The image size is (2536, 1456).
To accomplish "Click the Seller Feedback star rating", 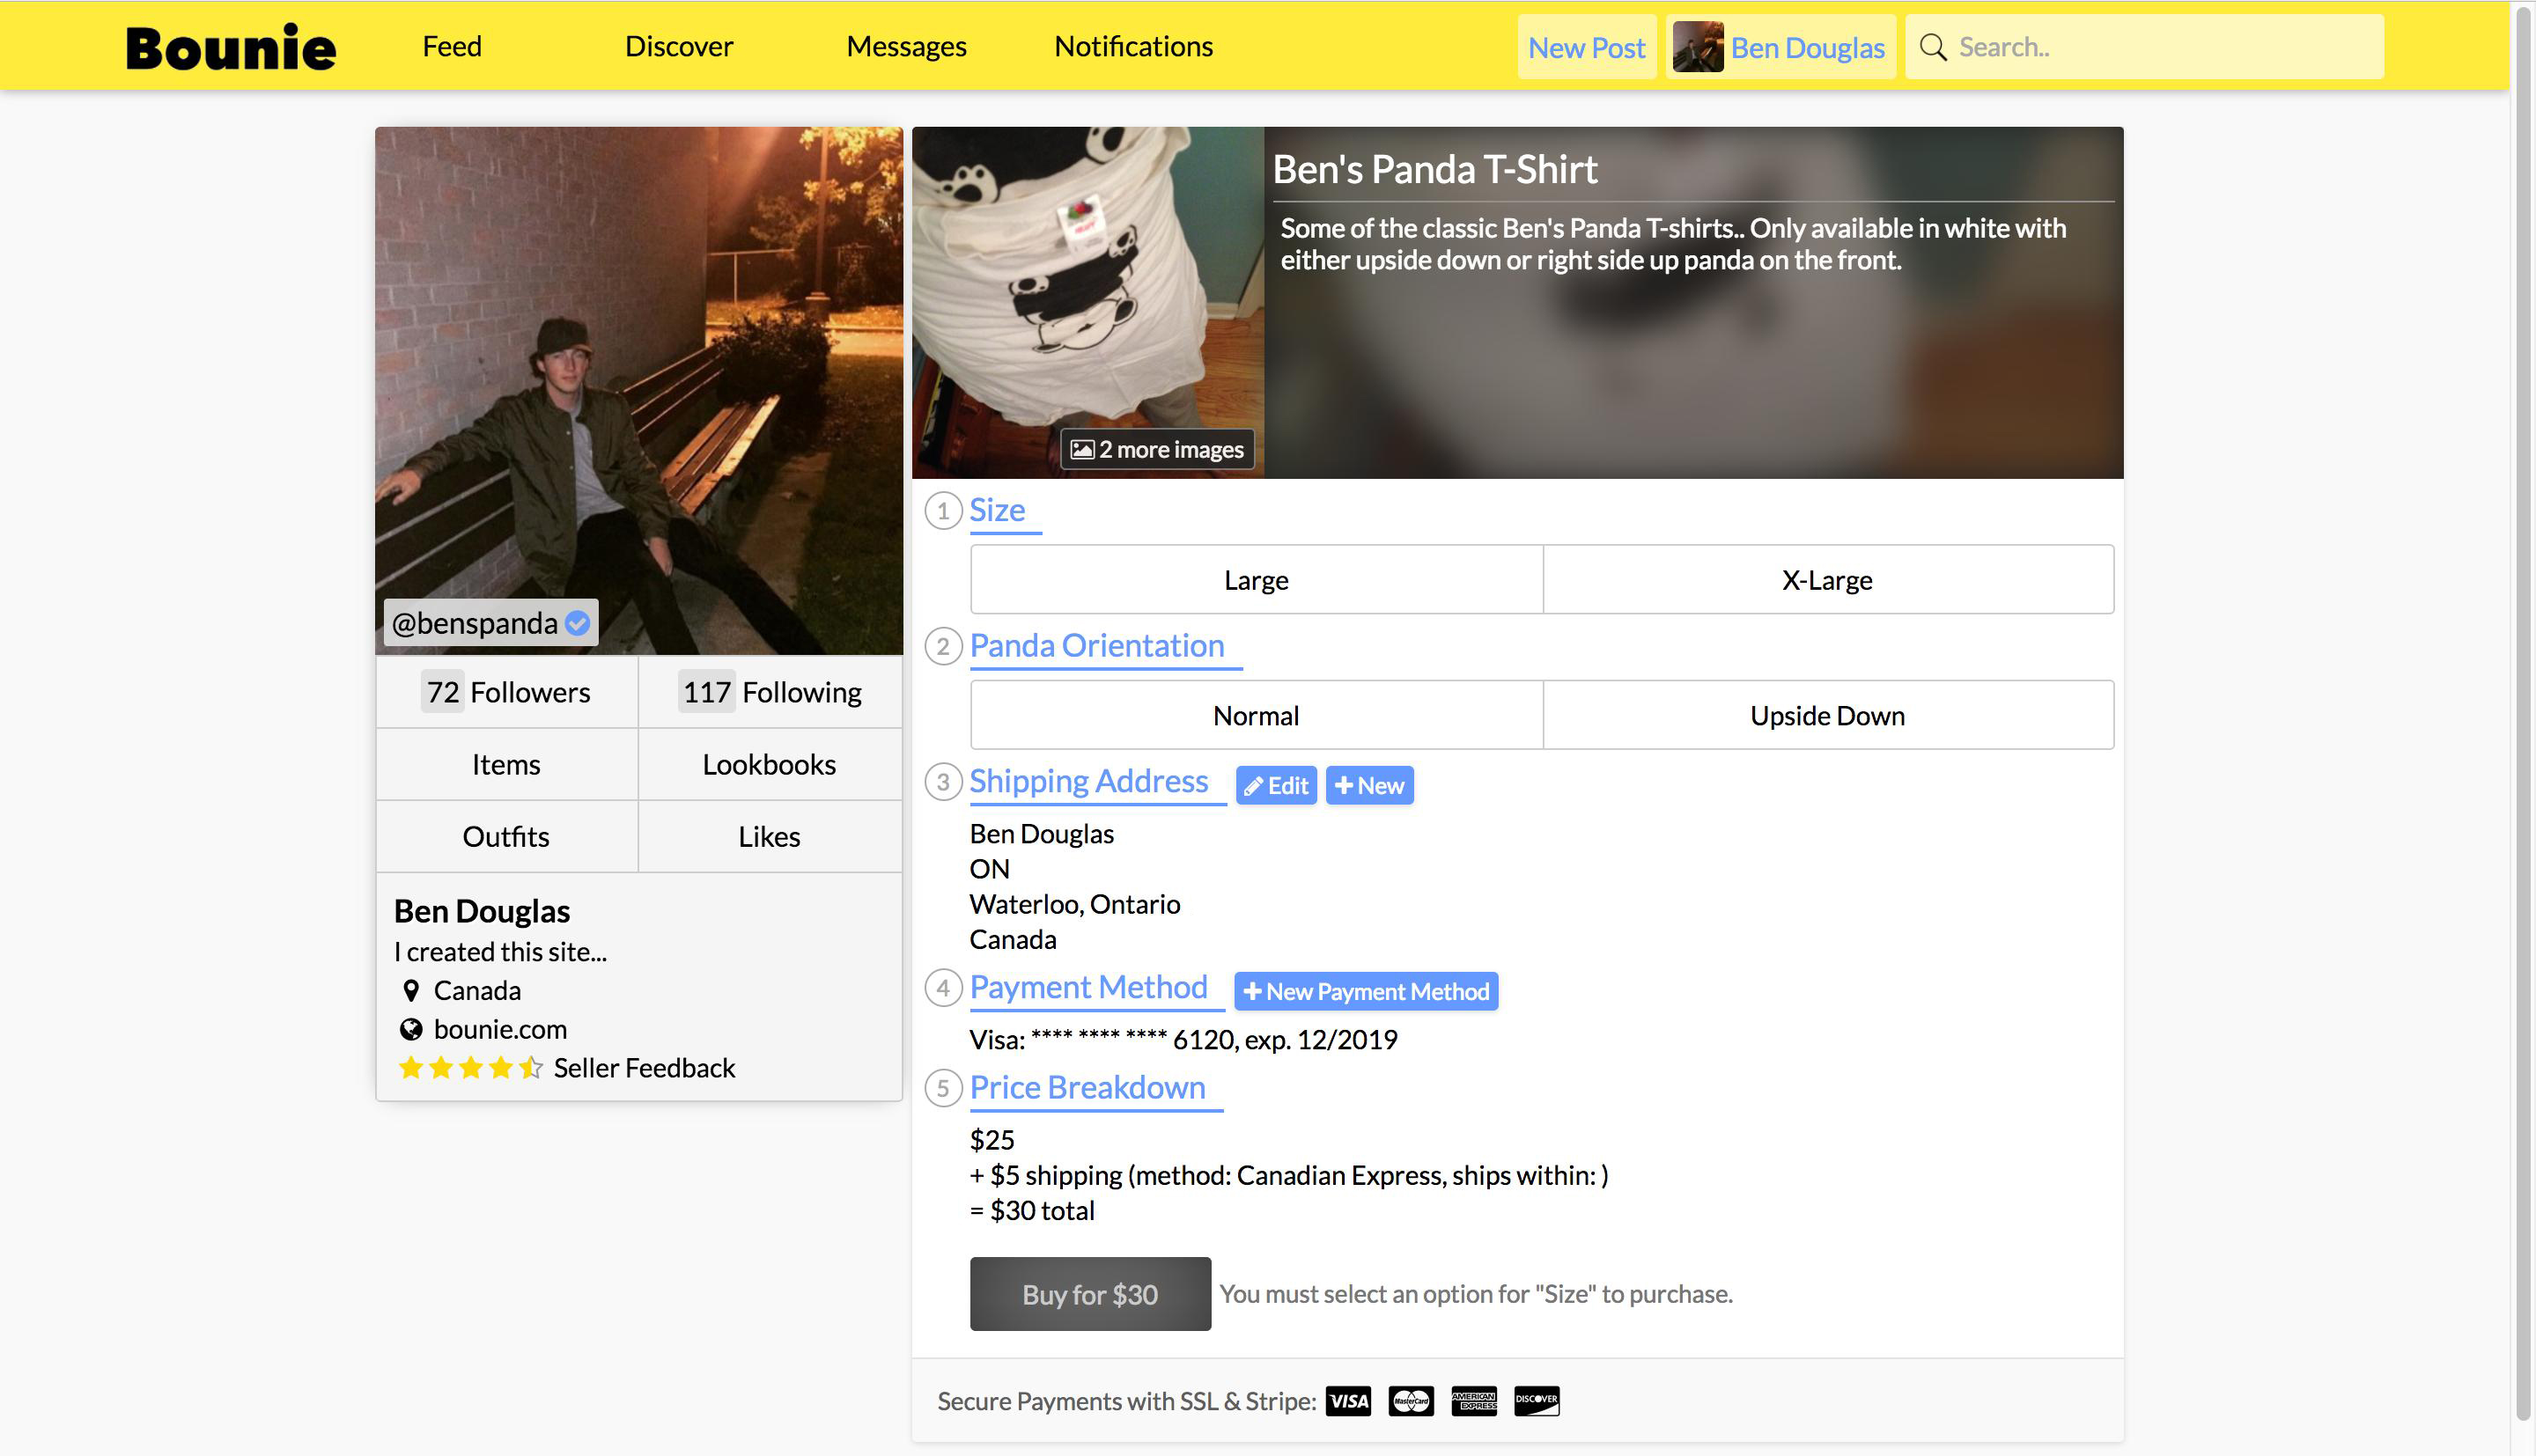I will click(x=470, y=1068).
